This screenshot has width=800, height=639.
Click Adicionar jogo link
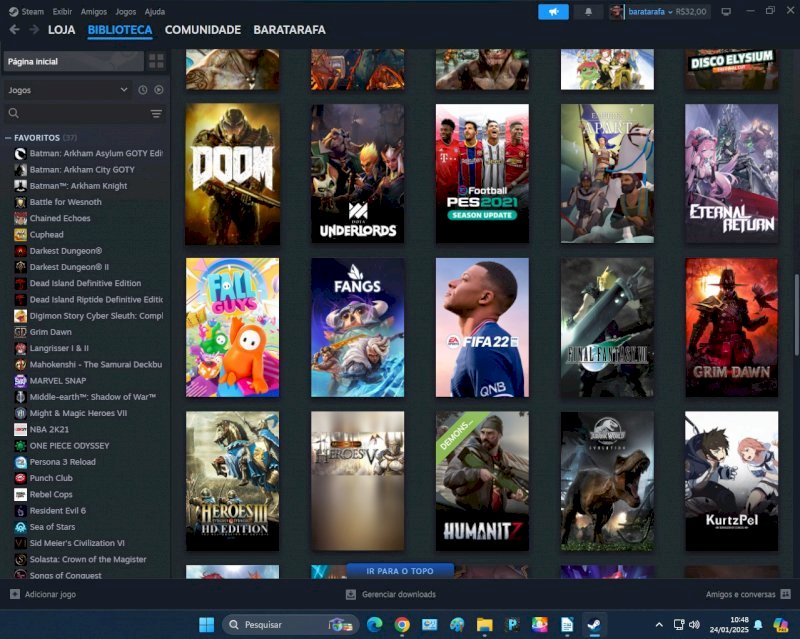51,594
